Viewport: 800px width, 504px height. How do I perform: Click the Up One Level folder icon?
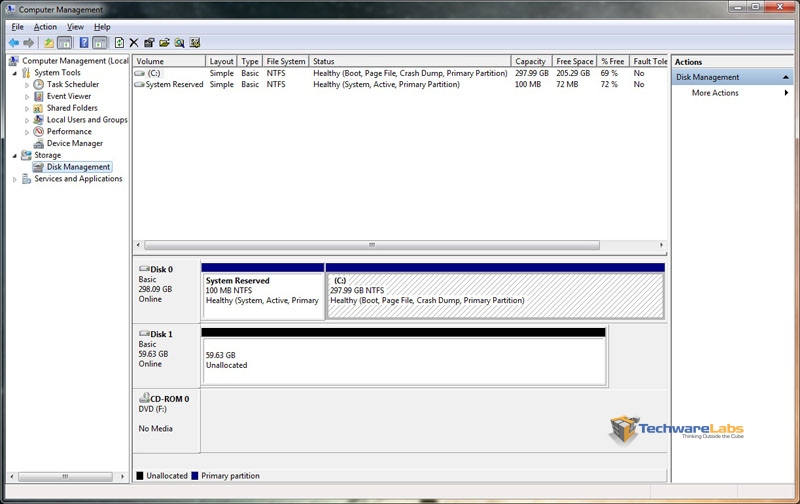(48, 43)
